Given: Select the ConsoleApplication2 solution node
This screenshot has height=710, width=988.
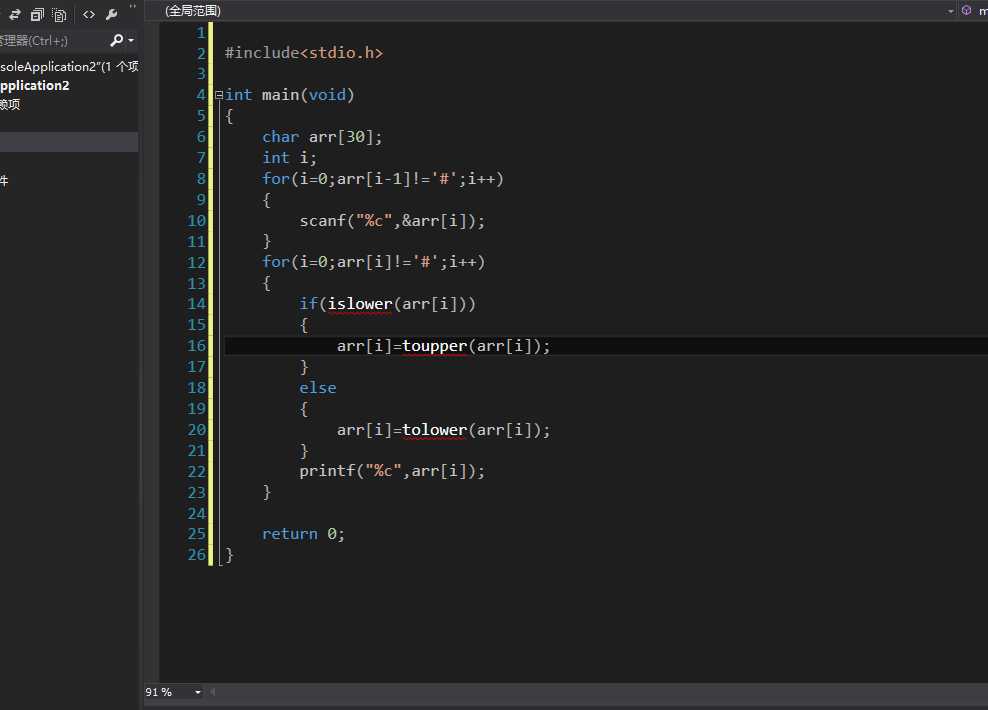Looking at the screenshot, I should [69, 66].
